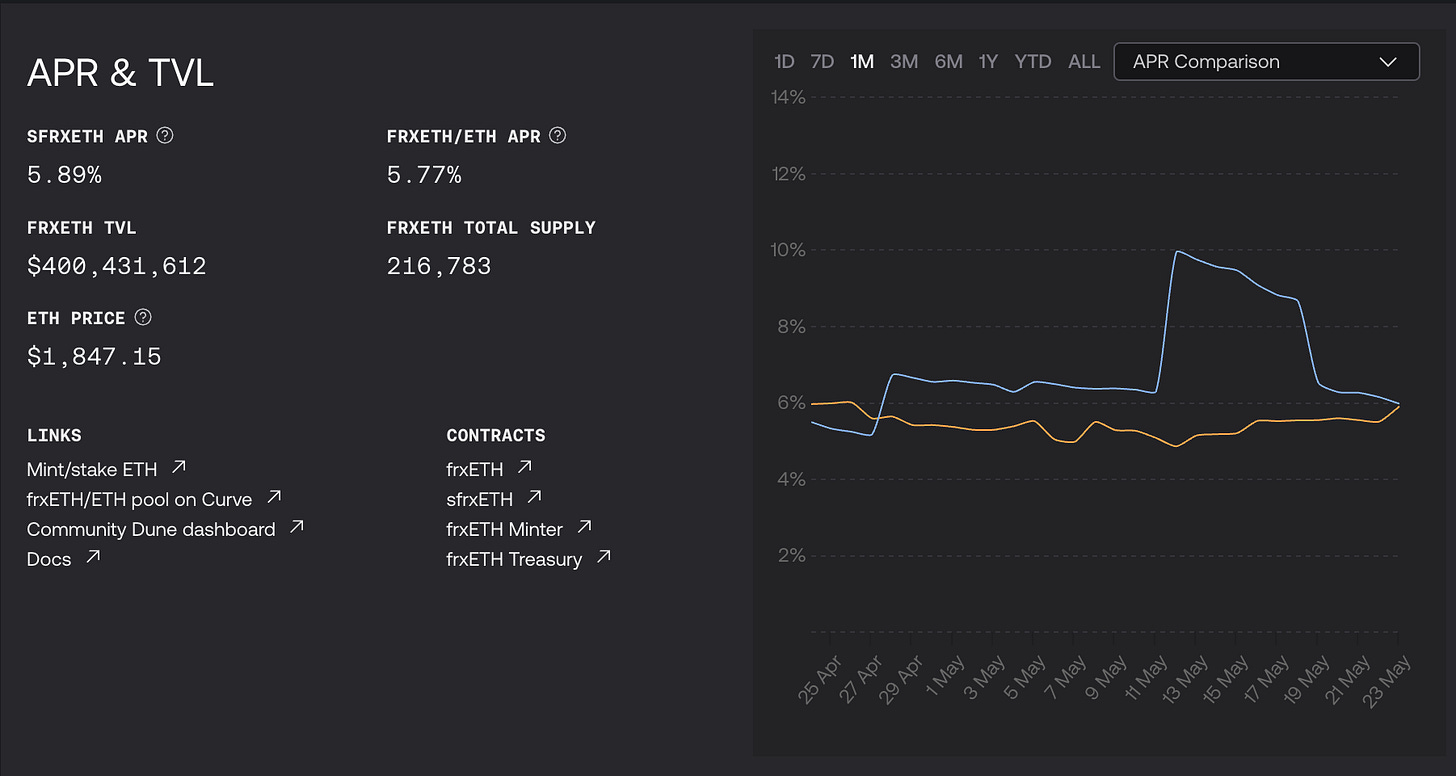Click the FRXETH/ETH APR help icon

coord(558,135)
